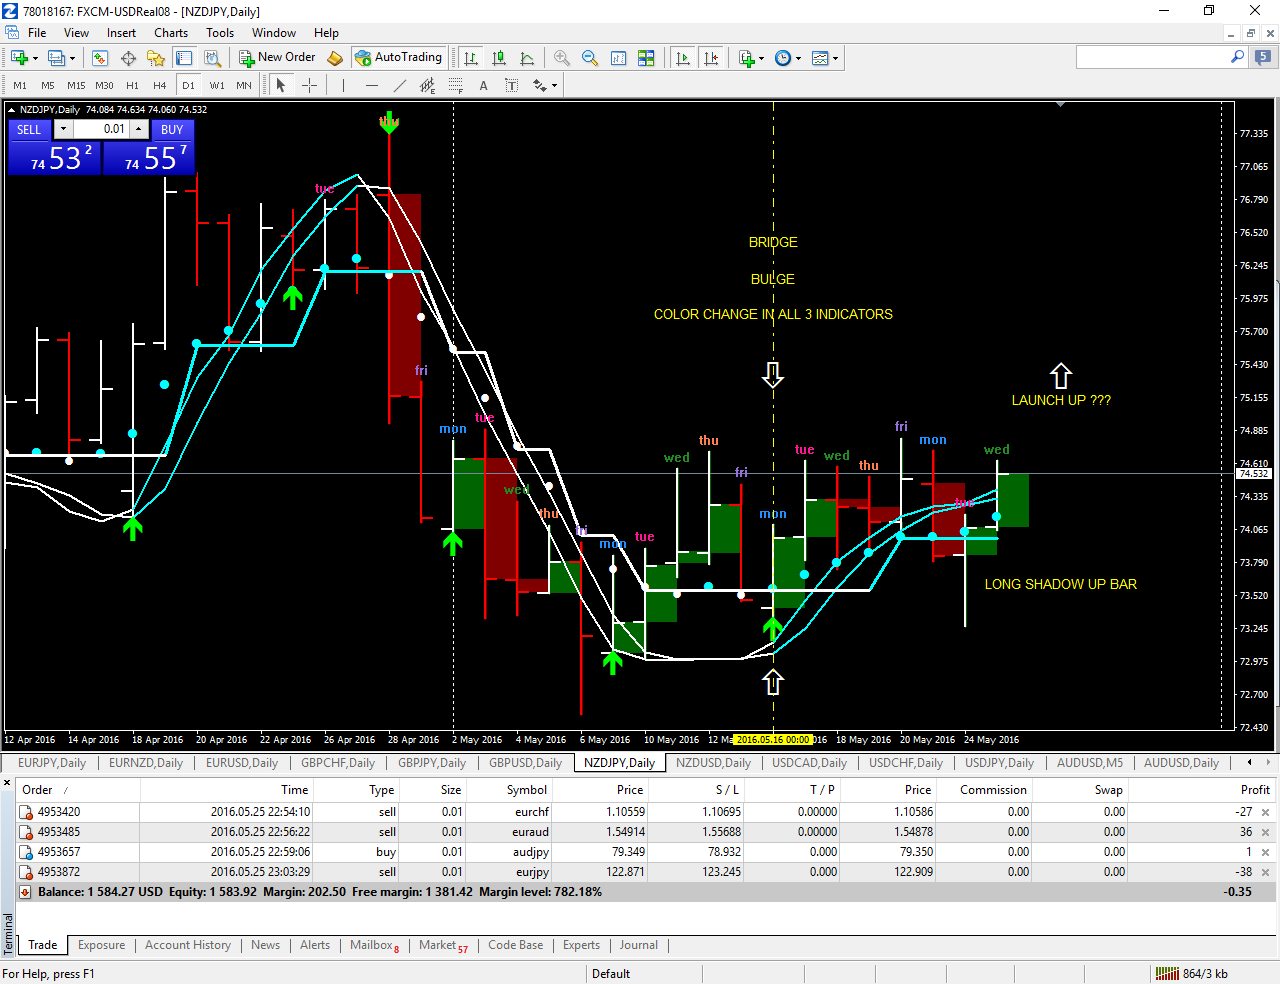Screen dimensions: 1280x984
Task: Open the Account History terminal tab
Action: point(188,945)
